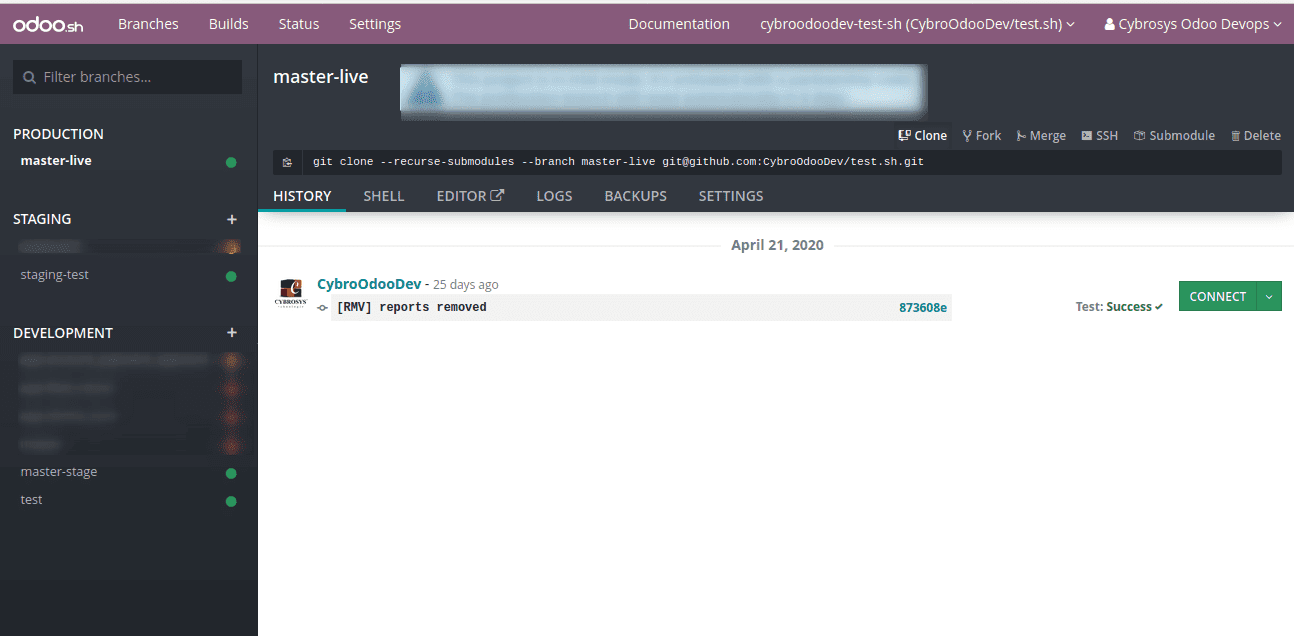The image size is (1294, 636).
Task: Click the STAGING section heading
Action: tap(42, 219)
